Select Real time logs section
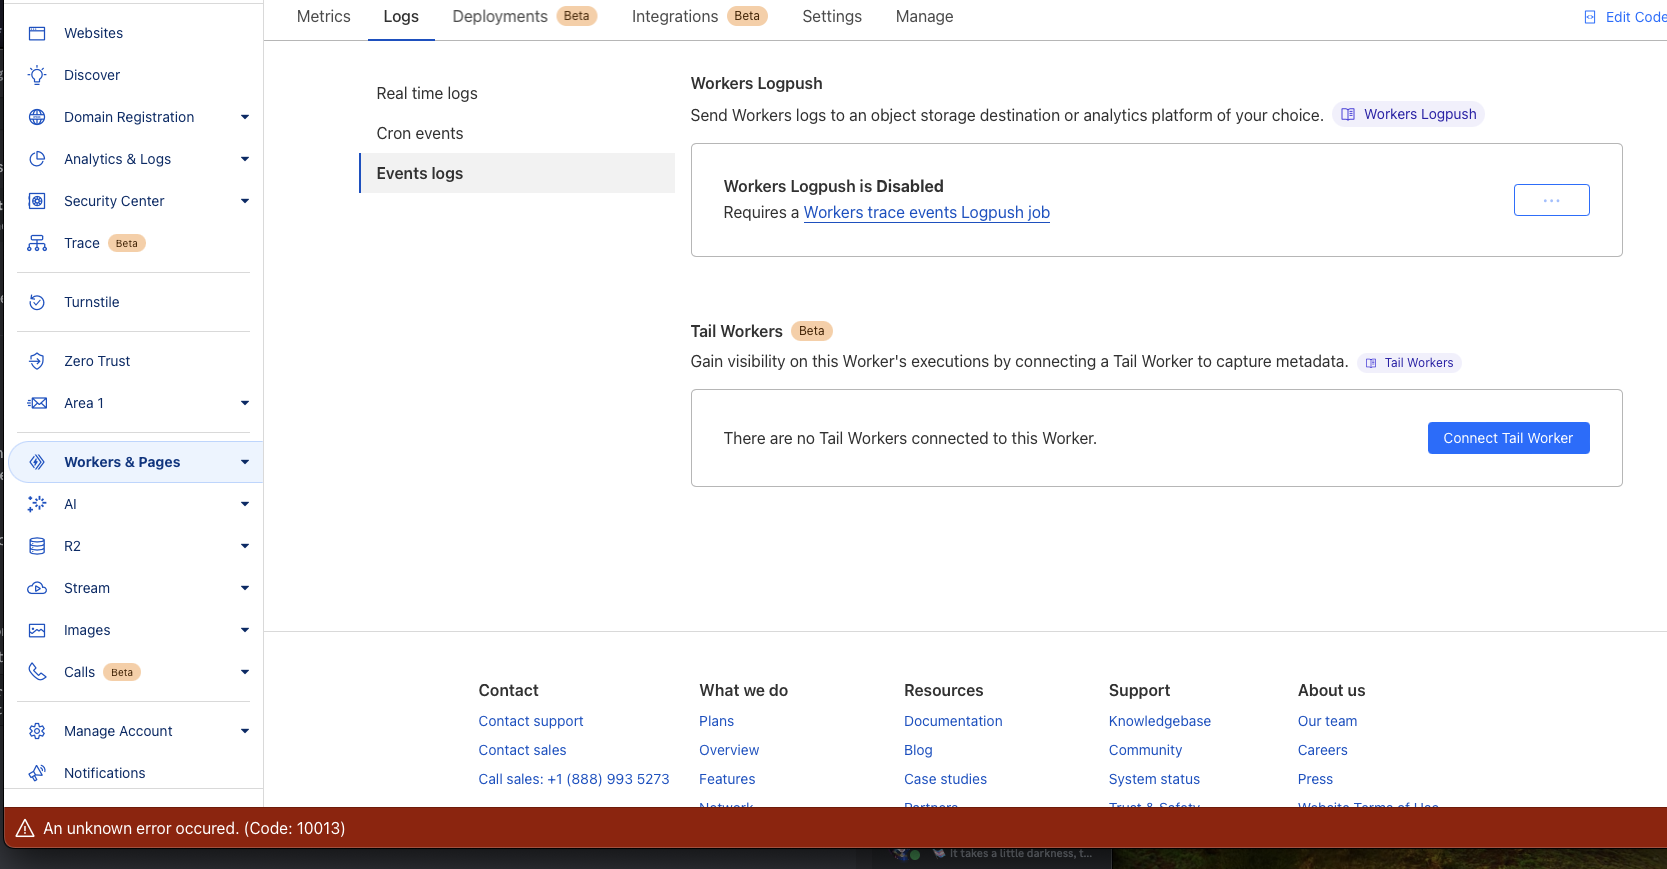Screen dimensions: 1667x869 [427, 93]
